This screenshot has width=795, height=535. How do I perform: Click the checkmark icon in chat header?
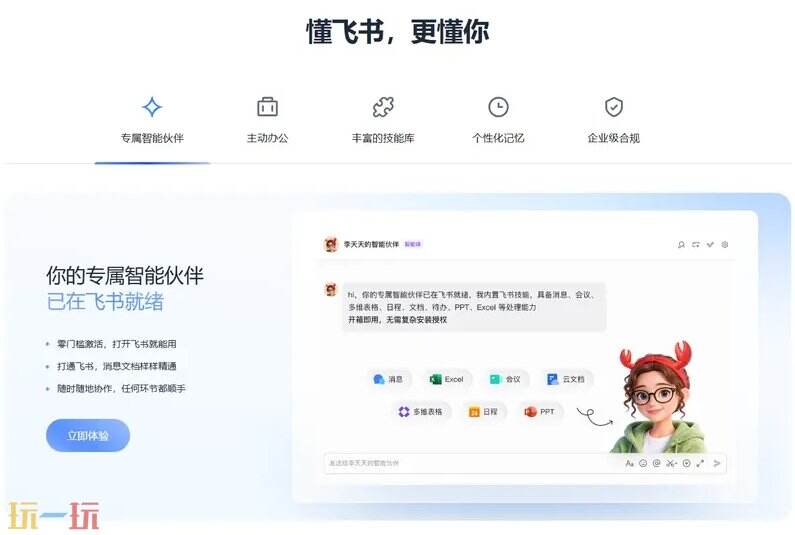pyautogui.click(x=710, y=244)
